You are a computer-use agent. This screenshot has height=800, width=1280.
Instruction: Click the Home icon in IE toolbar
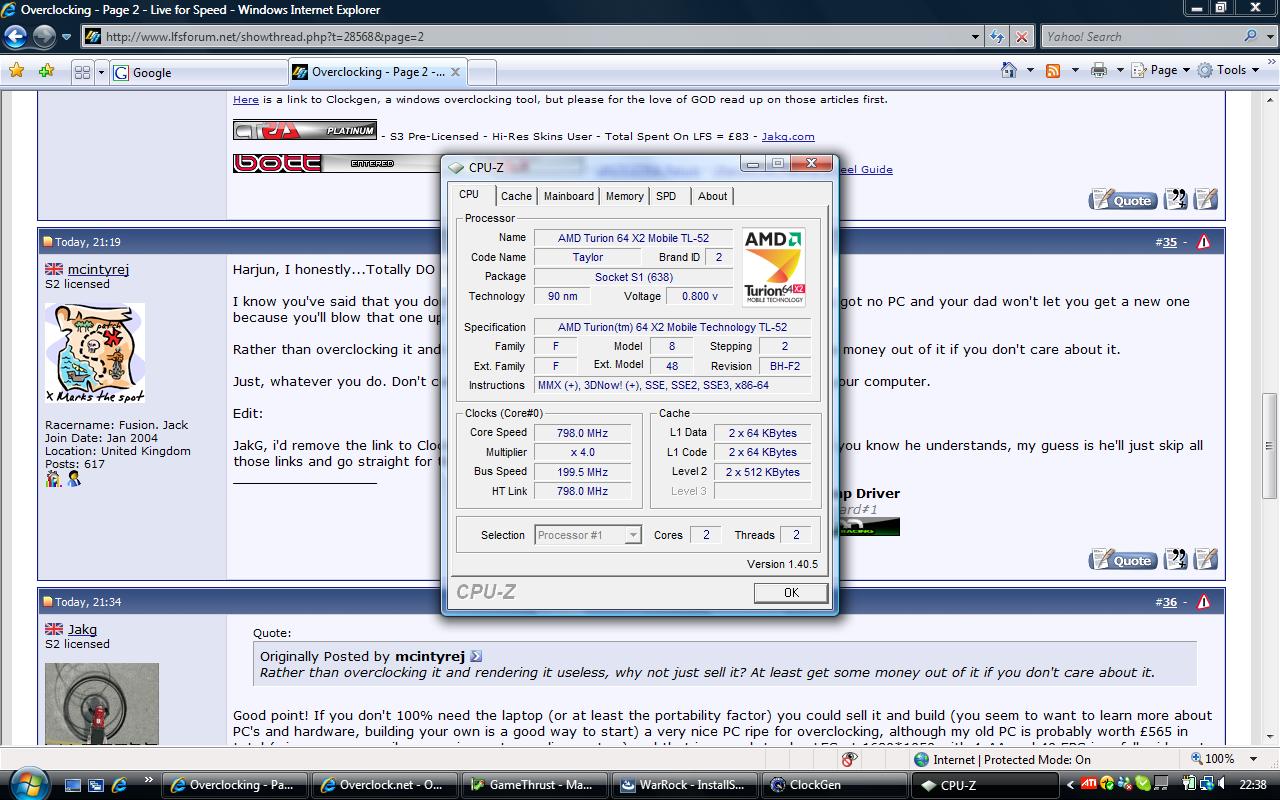tap(1010, 70)
